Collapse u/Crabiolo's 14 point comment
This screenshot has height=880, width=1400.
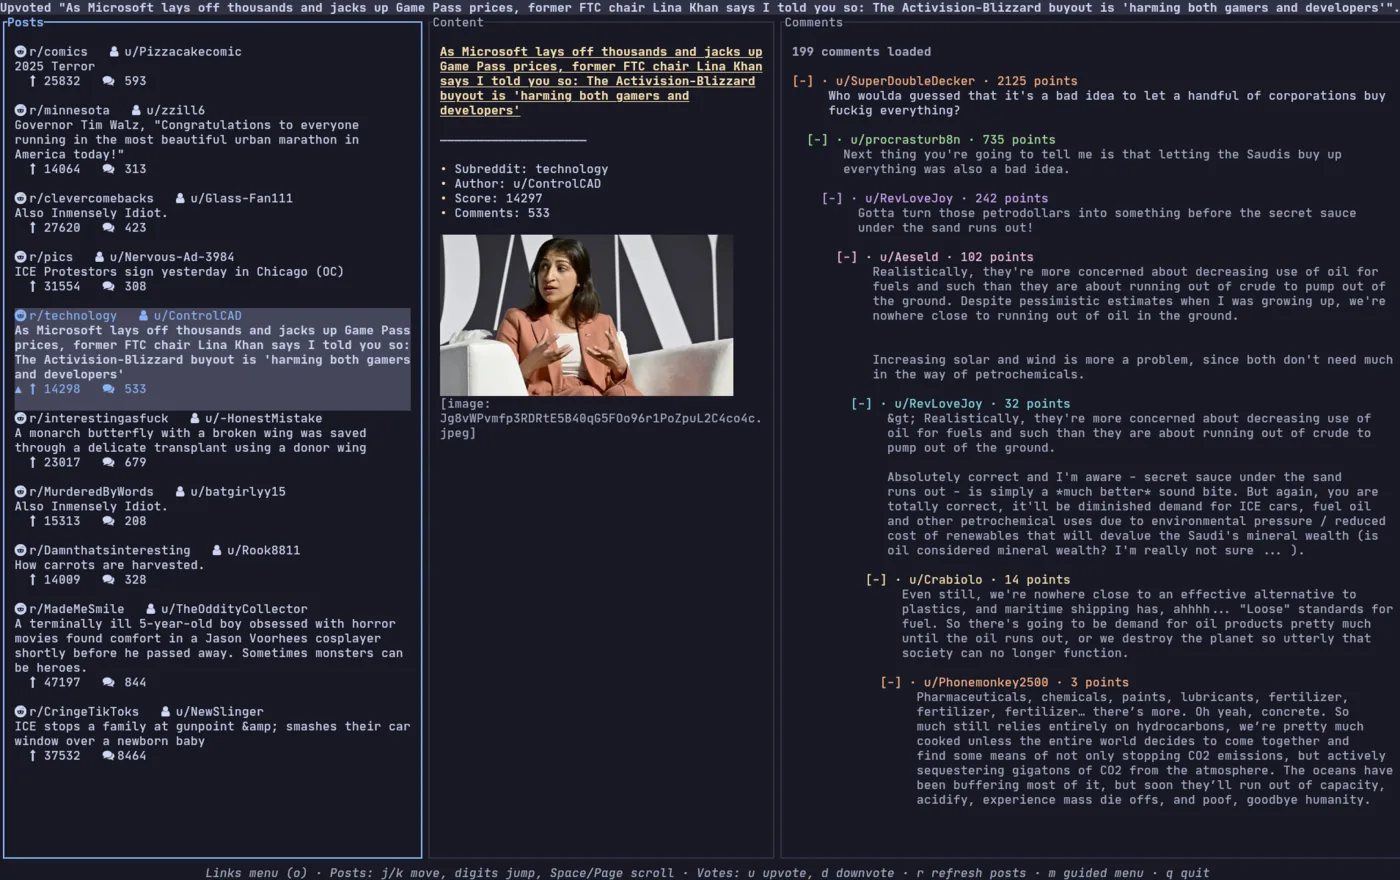[x=875, y=579]
